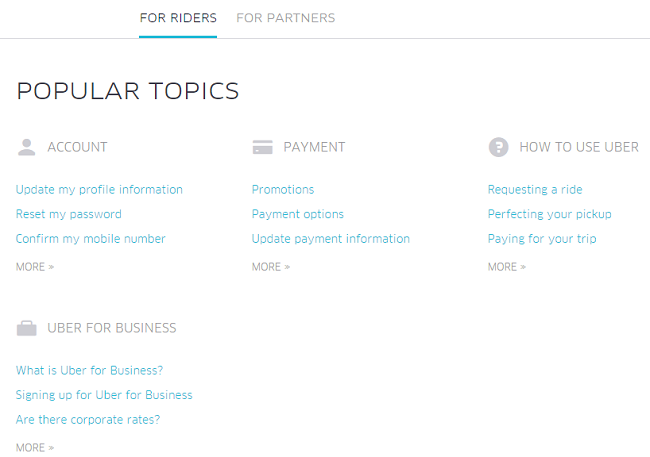
Task: Switch to the For Partners tab
Action: click(286, 18)
